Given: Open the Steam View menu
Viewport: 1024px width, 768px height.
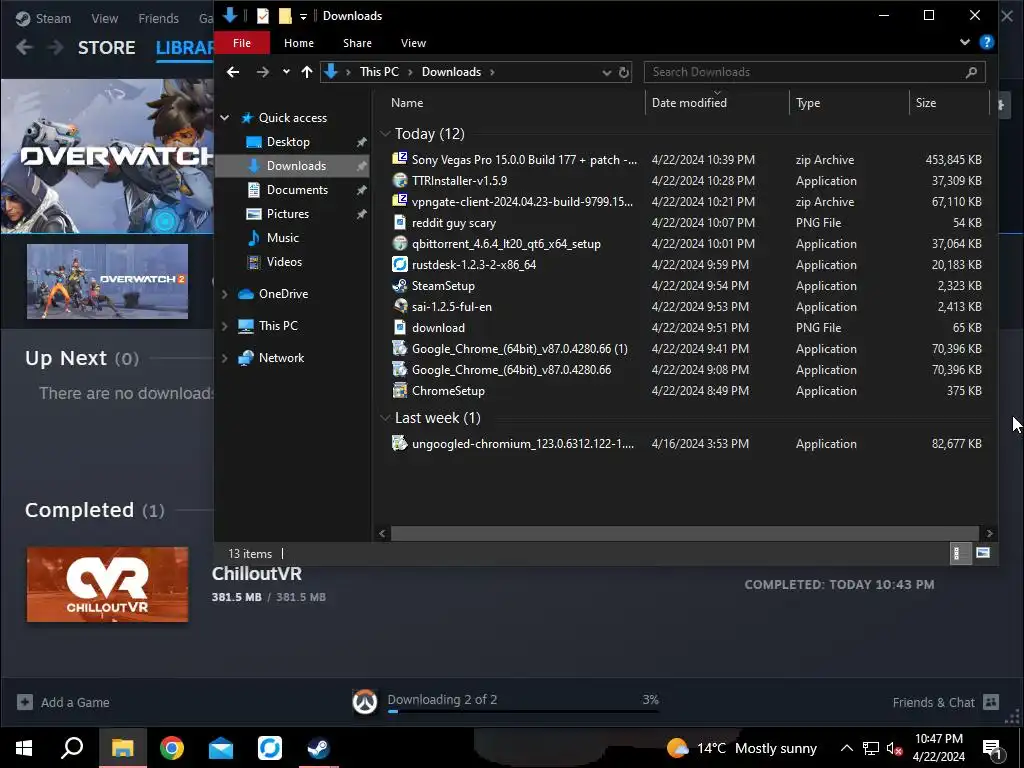Looking at the screenshot, I should [104, 18].
